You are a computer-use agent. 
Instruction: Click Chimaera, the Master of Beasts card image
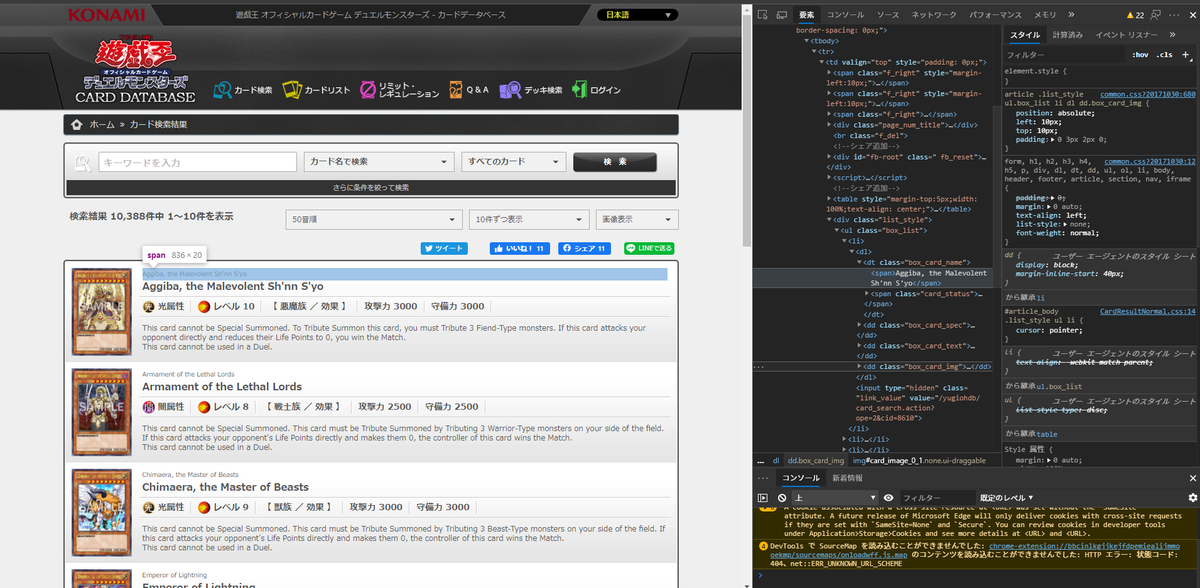102,513
